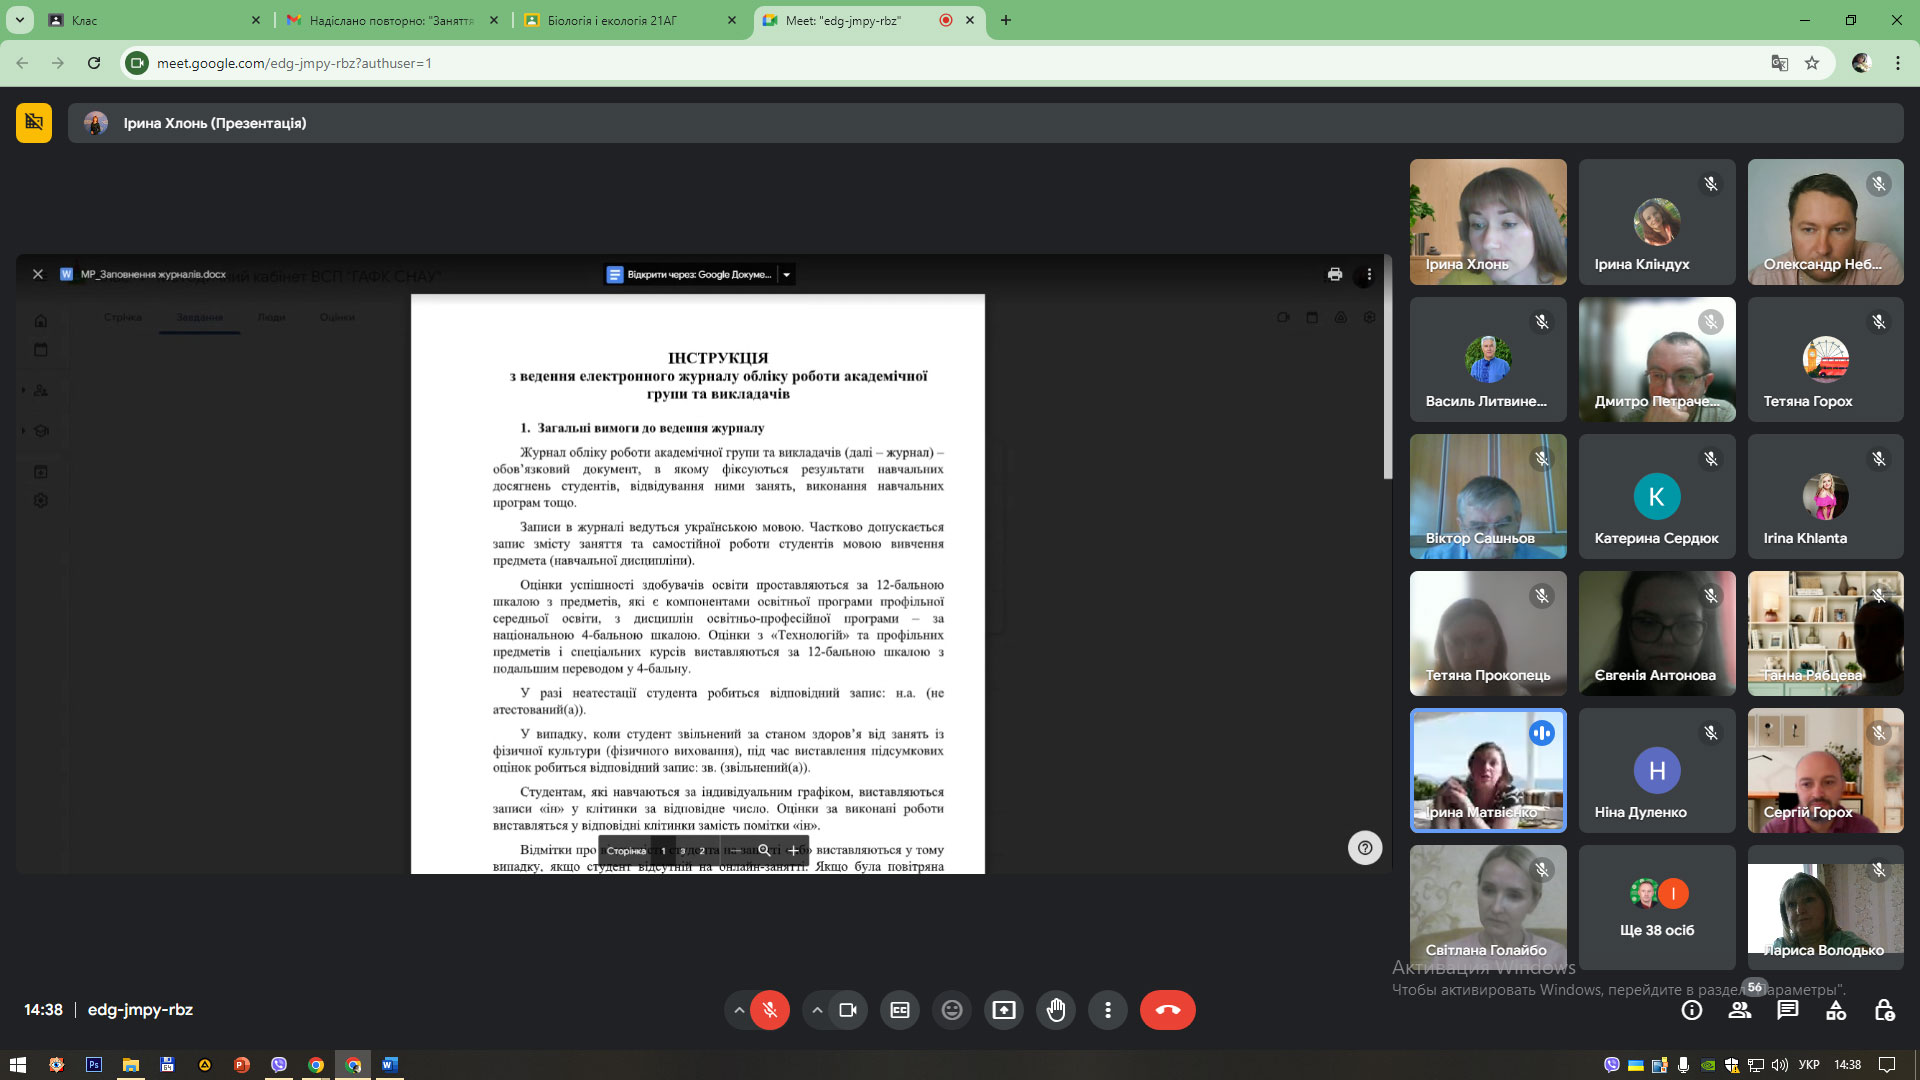Open Viber from the taskbar
The image size is (1920, 1080).
pyautogui.click(x=279, y=1065)
